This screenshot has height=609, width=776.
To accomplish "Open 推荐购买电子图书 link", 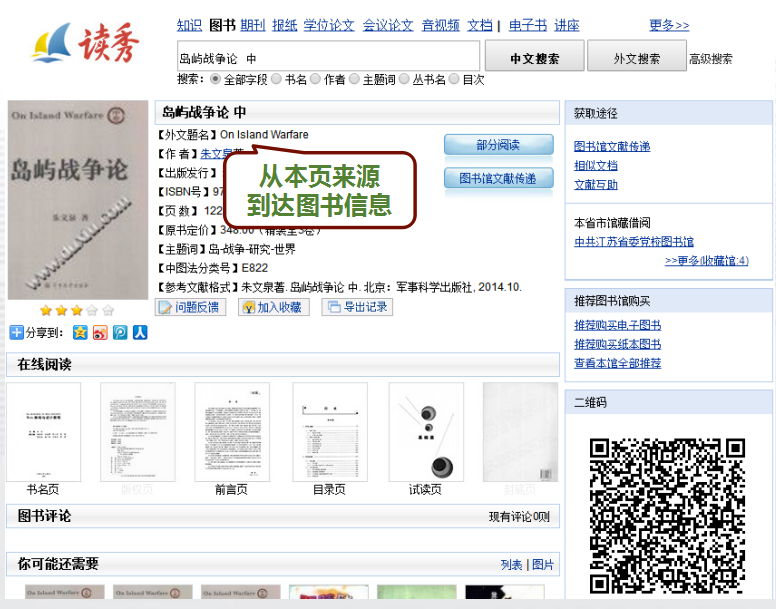I will click(617, 325).
